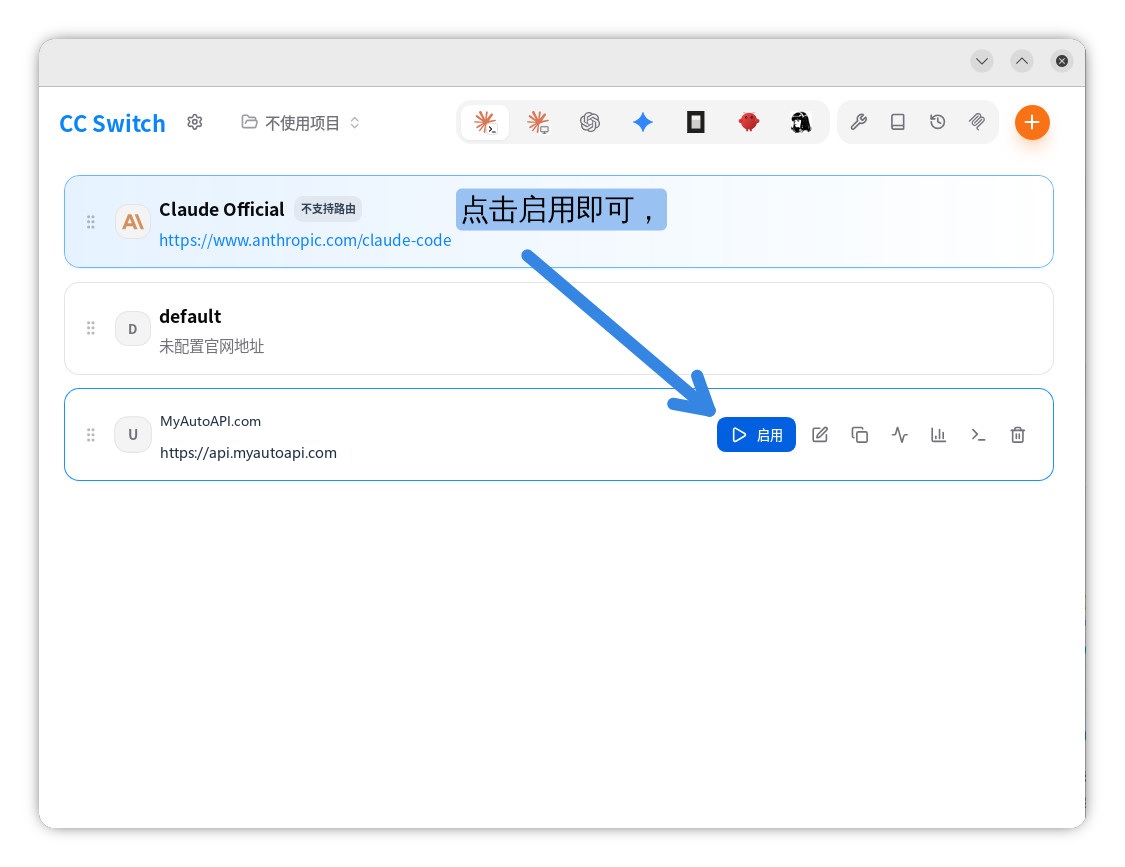Select the Claude Official provider name
This screenshot has width=1125, height=867.
click(x=222, y=209)
